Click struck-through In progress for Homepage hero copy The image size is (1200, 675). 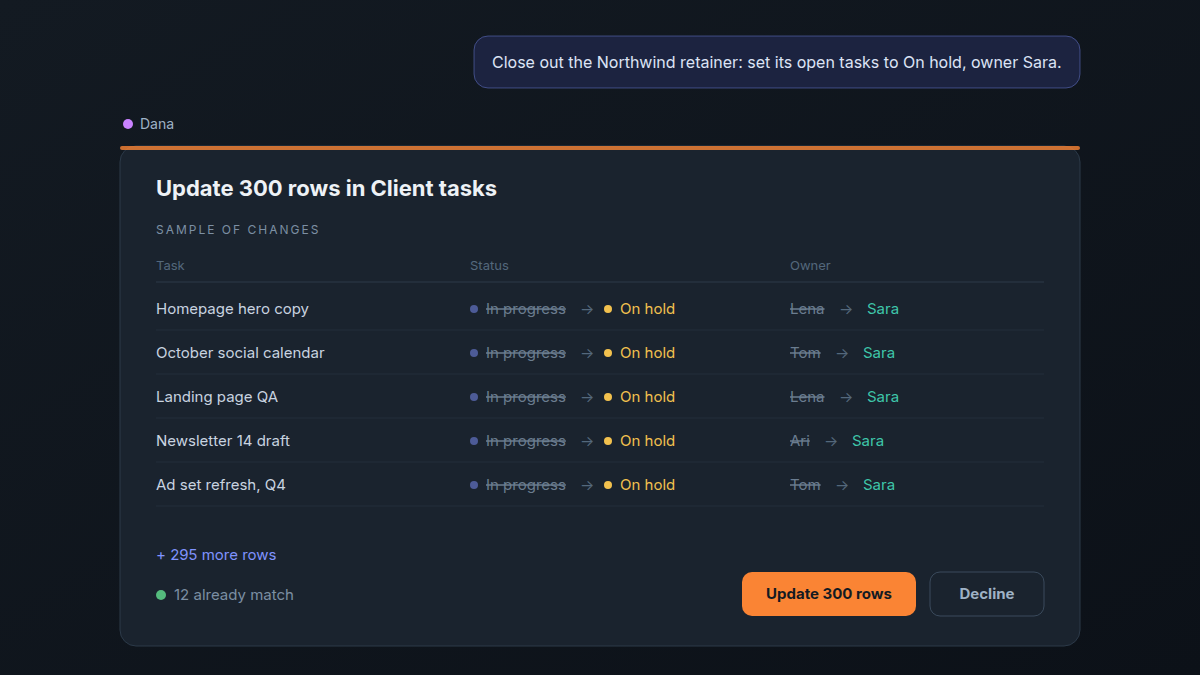pyautogui.click(x=526, y=309)
